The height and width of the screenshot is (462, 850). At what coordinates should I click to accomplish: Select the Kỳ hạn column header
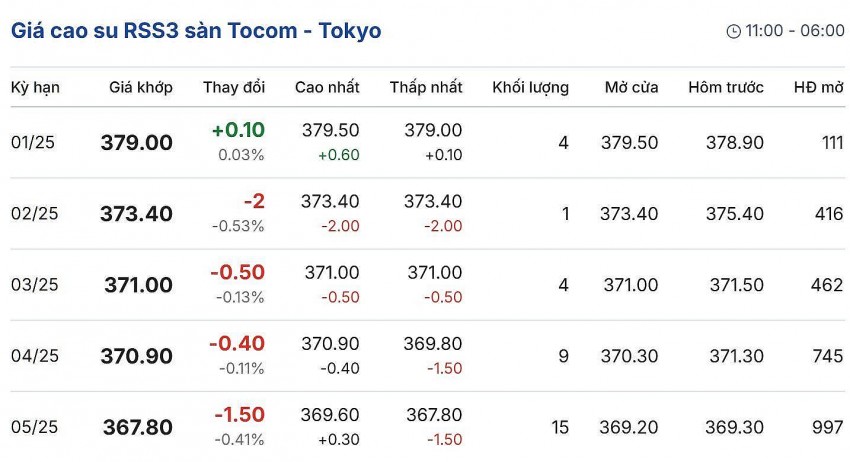coord(35,88)
